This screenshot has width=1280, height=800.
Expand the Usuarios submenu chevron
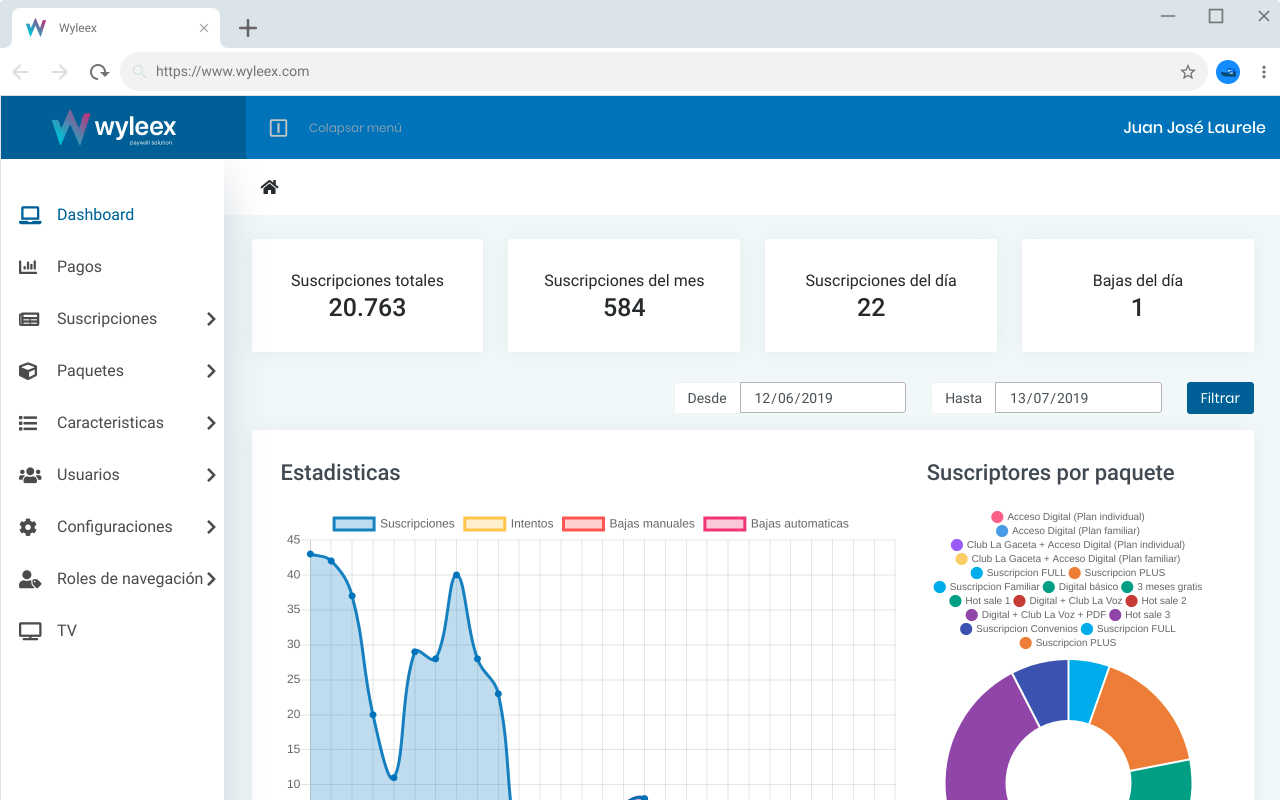211,475
